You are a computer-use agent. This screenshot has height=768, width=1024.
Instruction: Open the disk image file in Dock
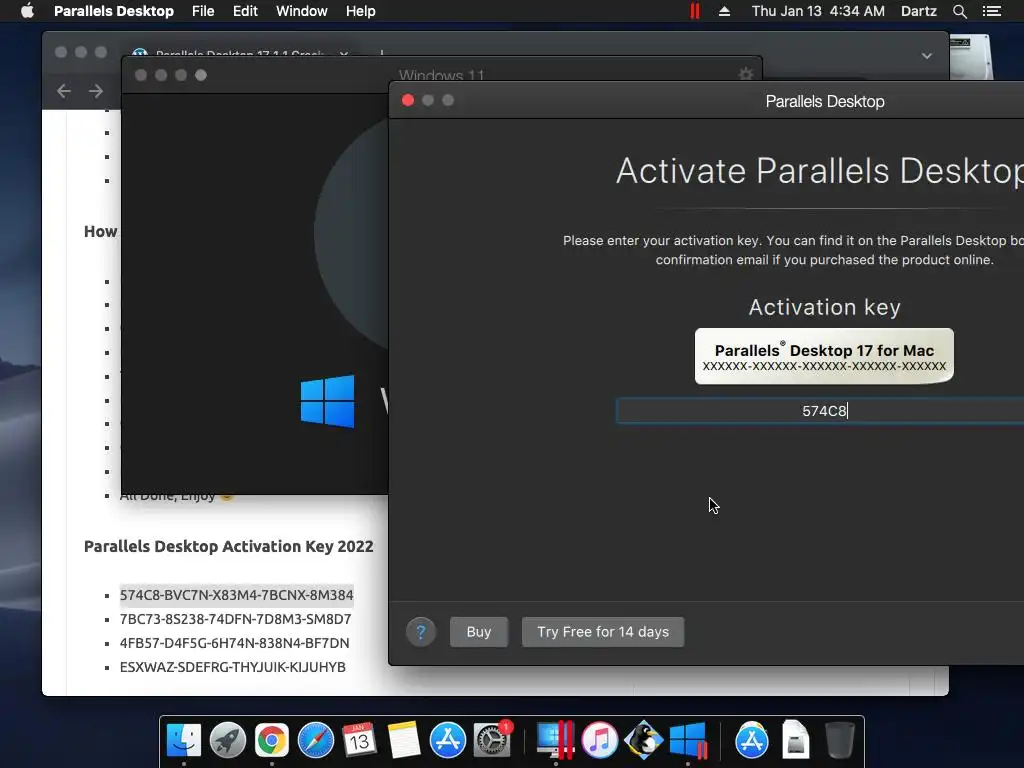click(795, 740)
